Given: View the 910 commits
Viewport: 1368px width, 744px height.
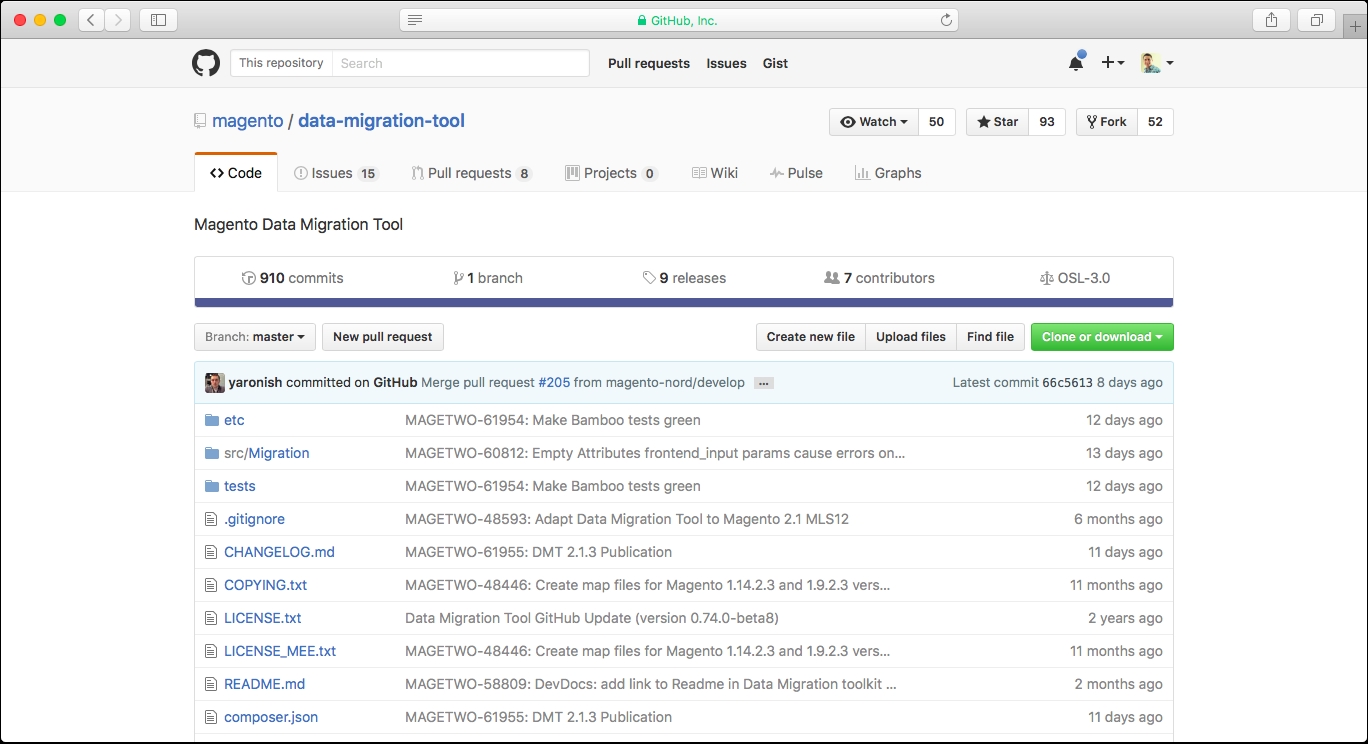Looking at the screenshot, I should click(293, 278).
